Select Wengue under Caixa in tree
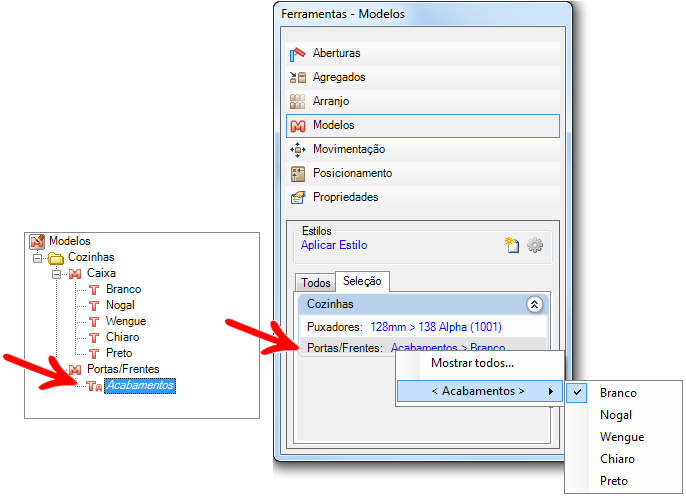Viewport: 686px width, 496px height. pyautogui.click(x=126, y=321)
